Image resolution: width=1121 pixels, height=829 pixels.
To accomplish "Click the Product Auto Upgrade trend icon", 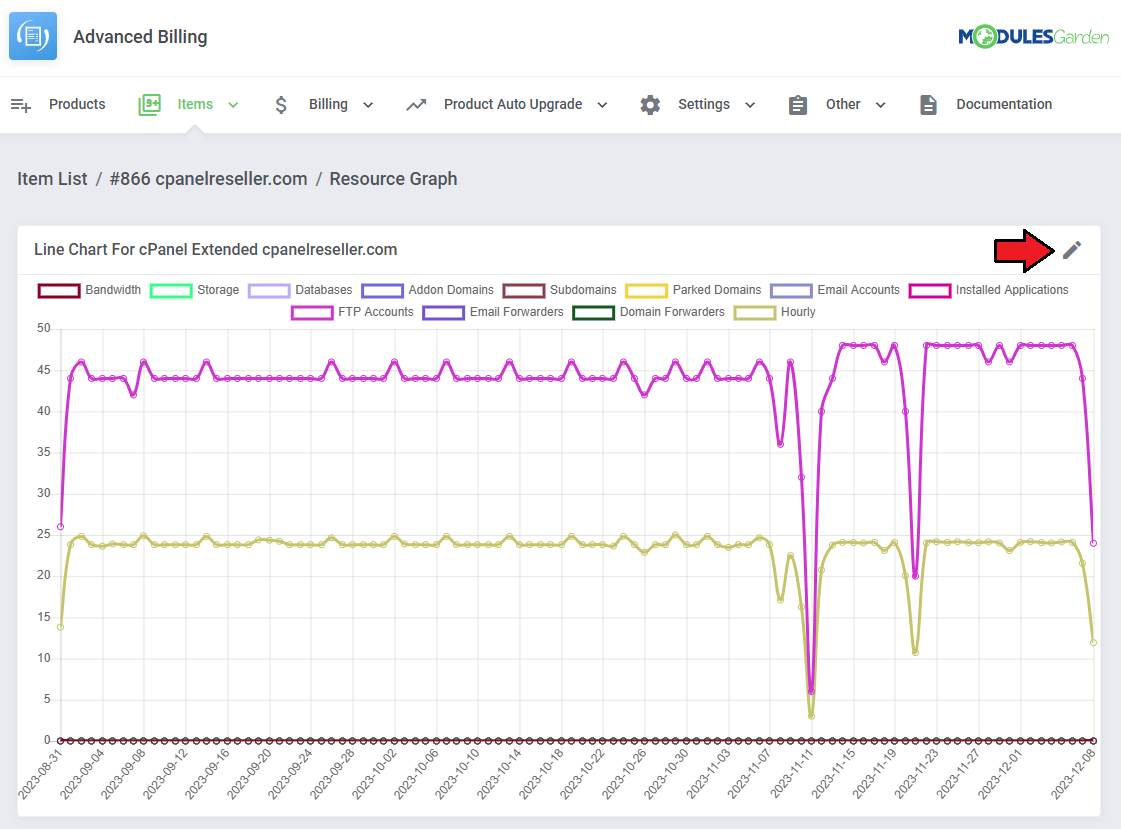I will (416, 105).
